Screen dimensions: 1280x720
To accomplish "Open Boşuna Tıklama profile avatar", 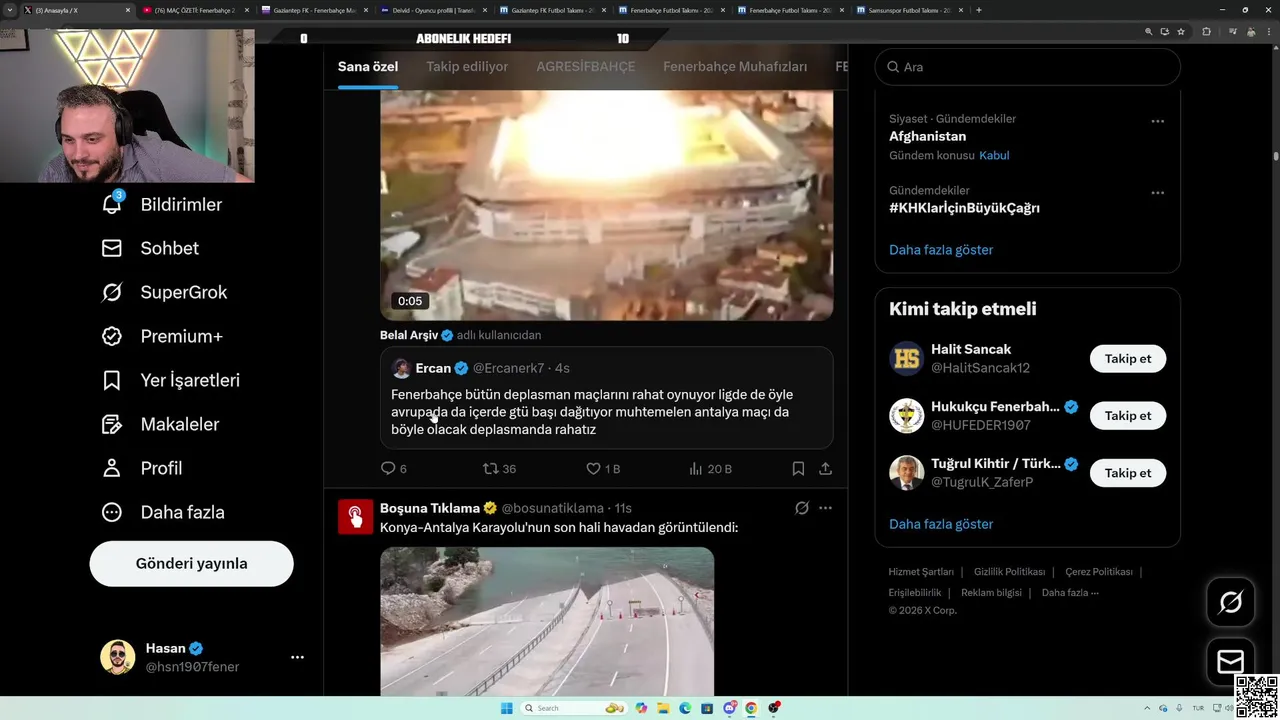I will point(355,516).
